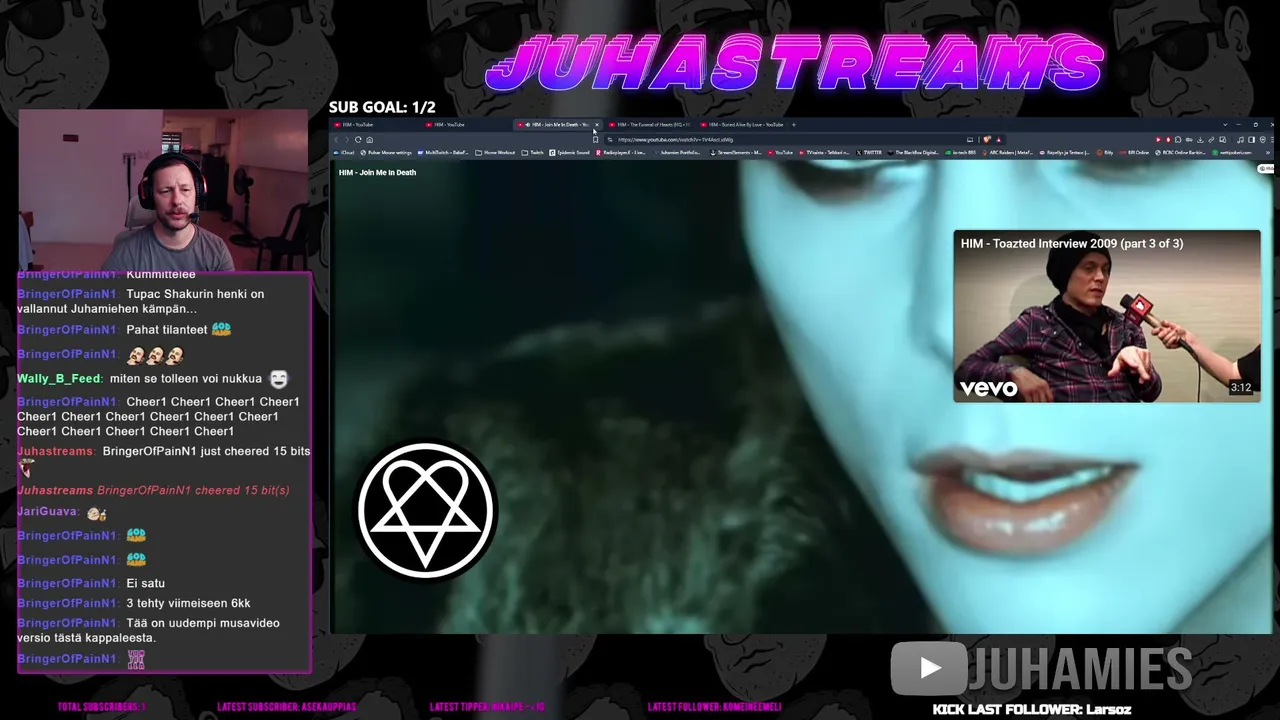
Task: Open the MultiTwitch bookmark
Action: (443, 153)
